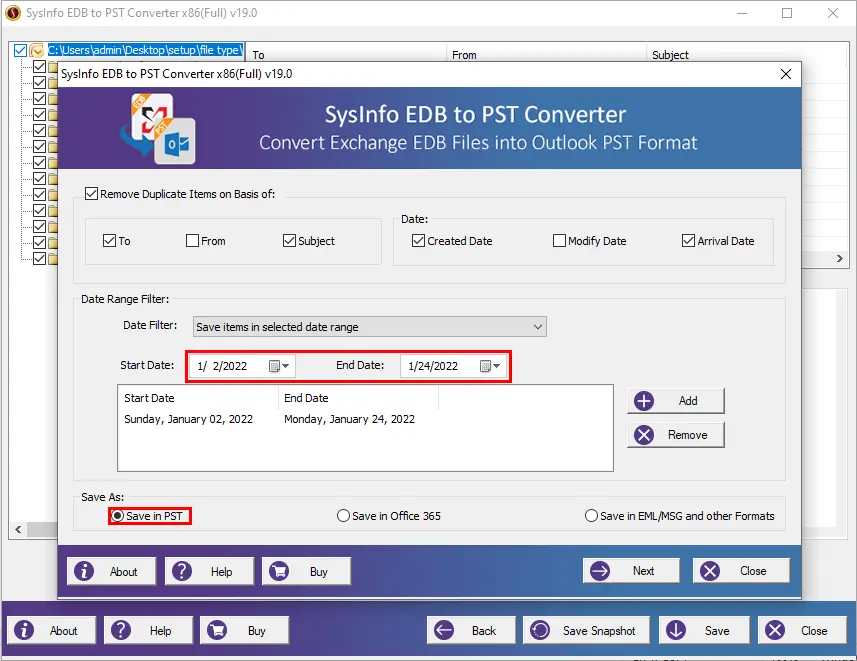Click the Add date range button

point(676,401)
